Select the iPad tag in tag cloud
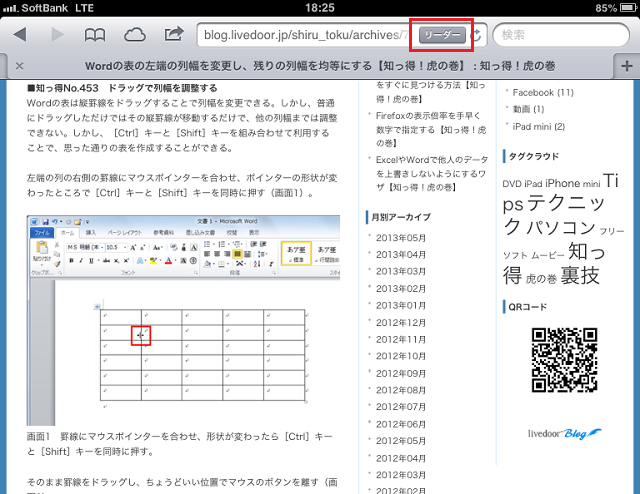The width and height of the screenshot is (640, 494). [x=533, y=184]
